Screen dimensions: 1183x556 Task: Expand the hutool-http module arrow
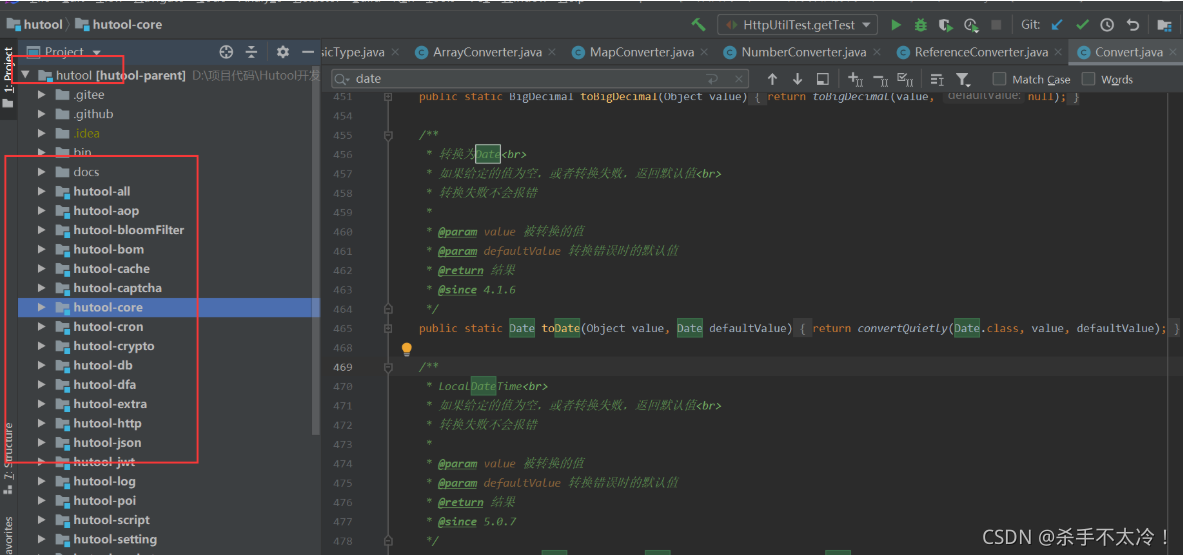(41, 423)
